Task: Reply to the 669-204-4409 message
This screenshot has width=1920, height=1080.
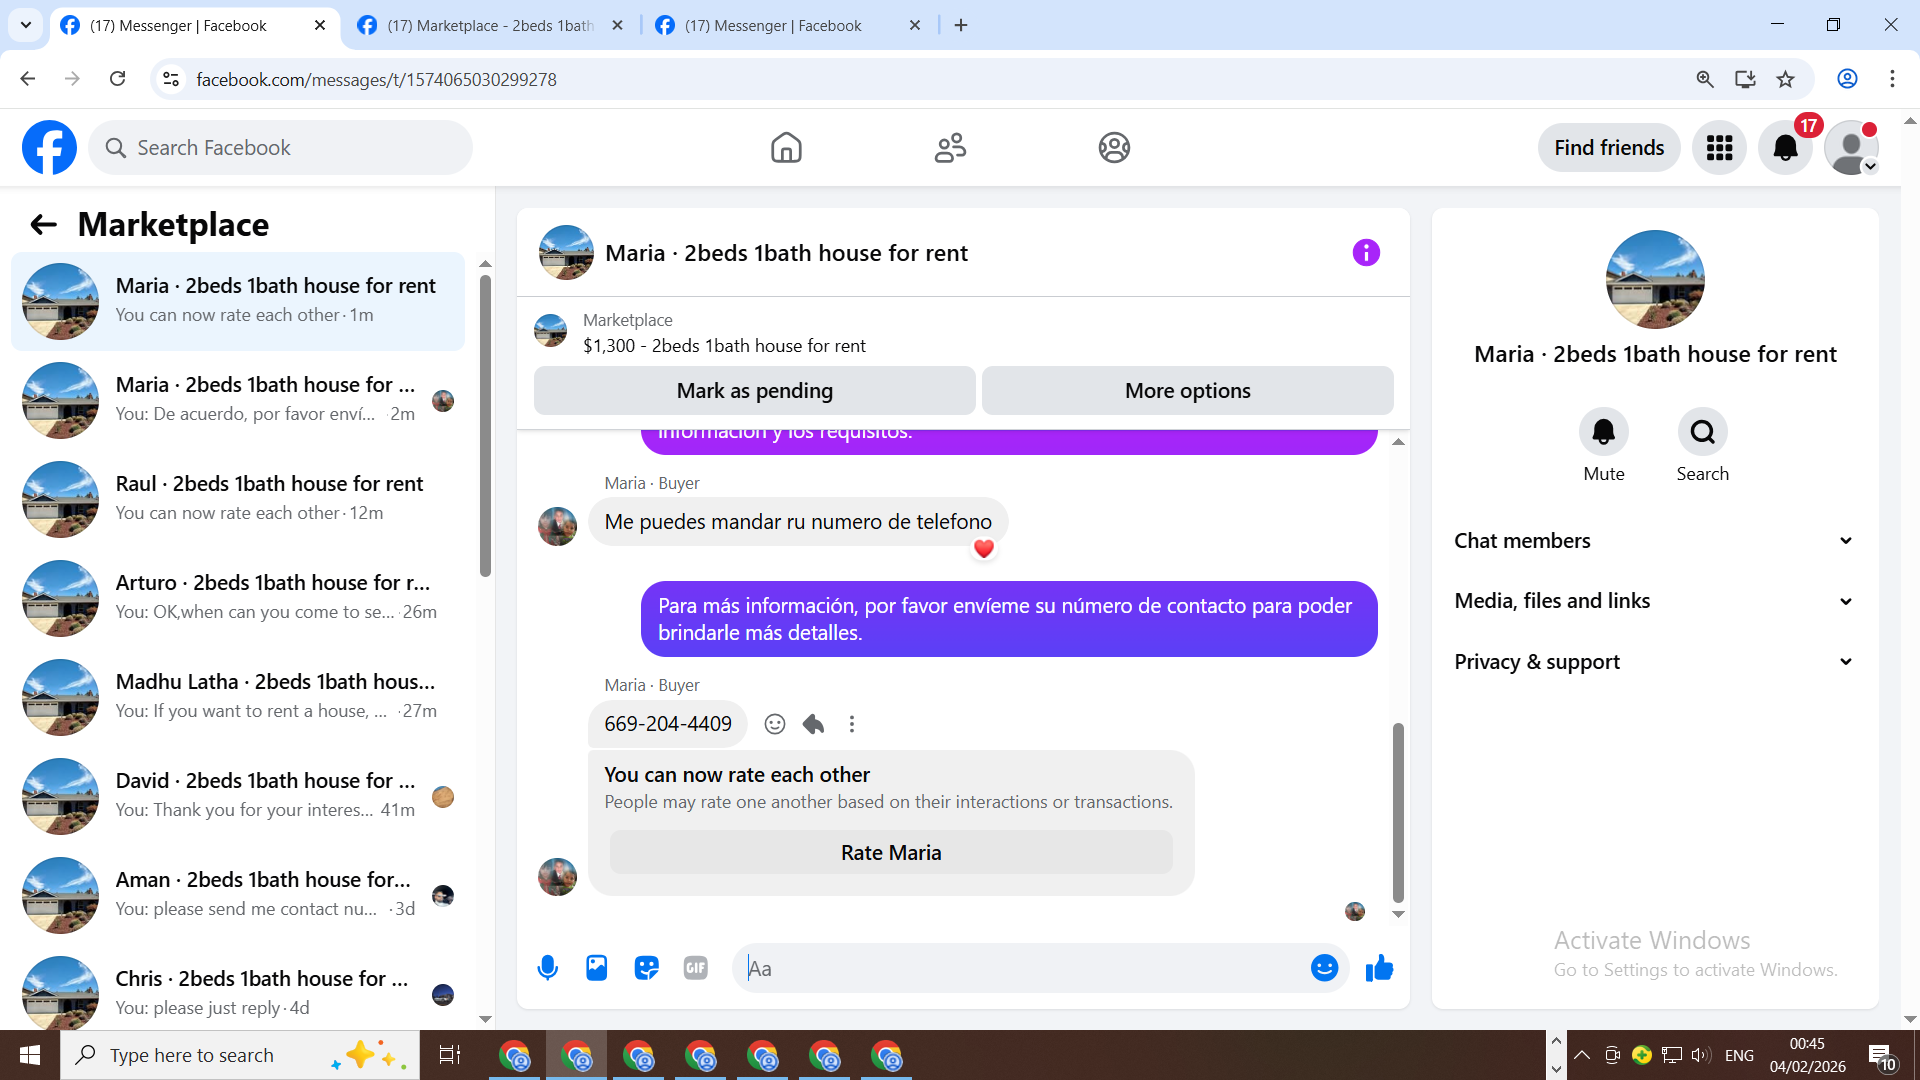Action: tap(813, 724)
